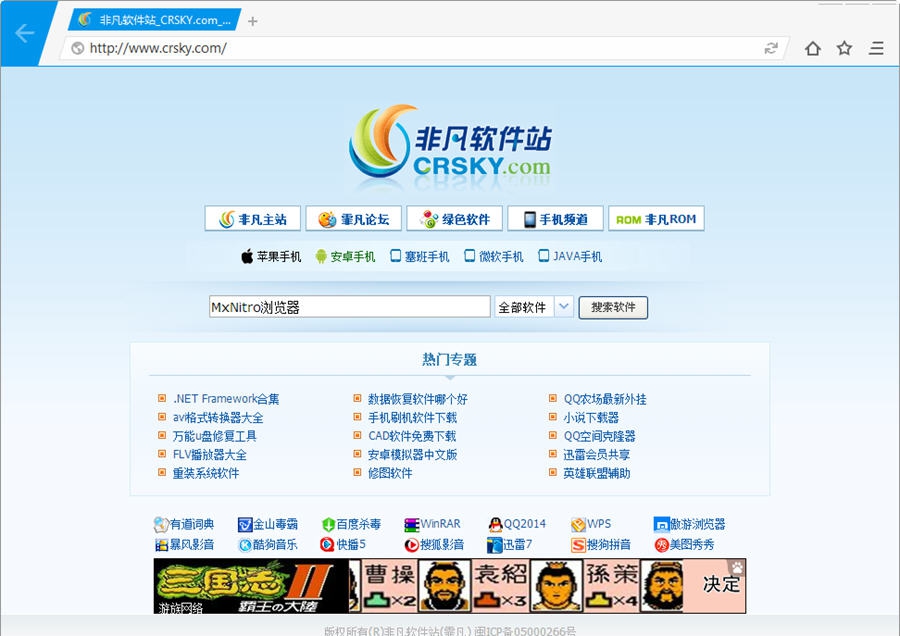This screenshot has height=636, width=900.
Task: Click the WPS software icon
Action: pos(578,524)
